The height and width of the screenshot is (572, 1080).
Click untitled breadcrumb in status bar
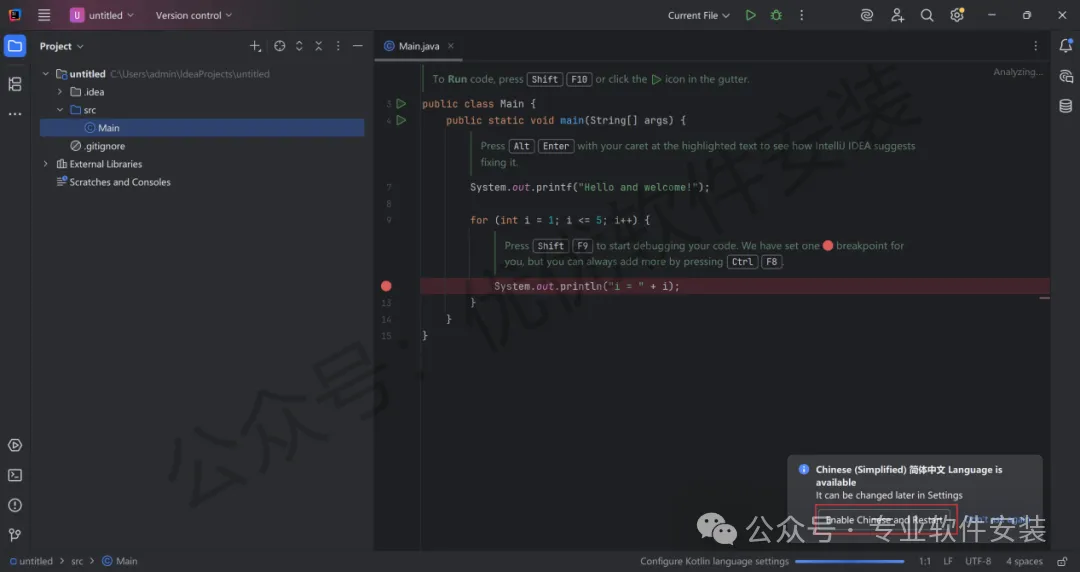(x=31, y=561)
